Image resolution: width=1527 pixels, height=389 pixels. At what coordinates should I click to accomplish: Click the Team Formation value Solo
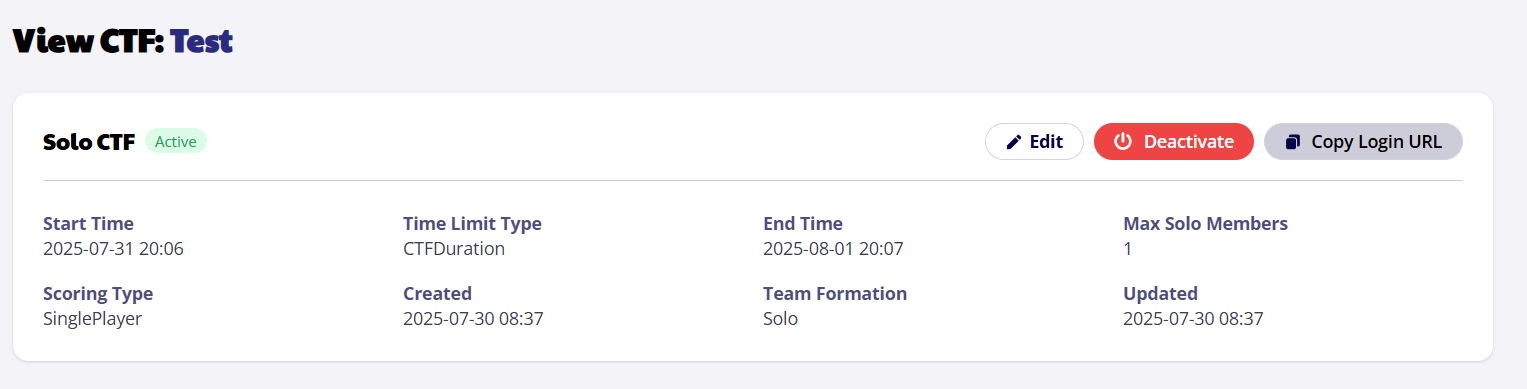pos(780,319)
